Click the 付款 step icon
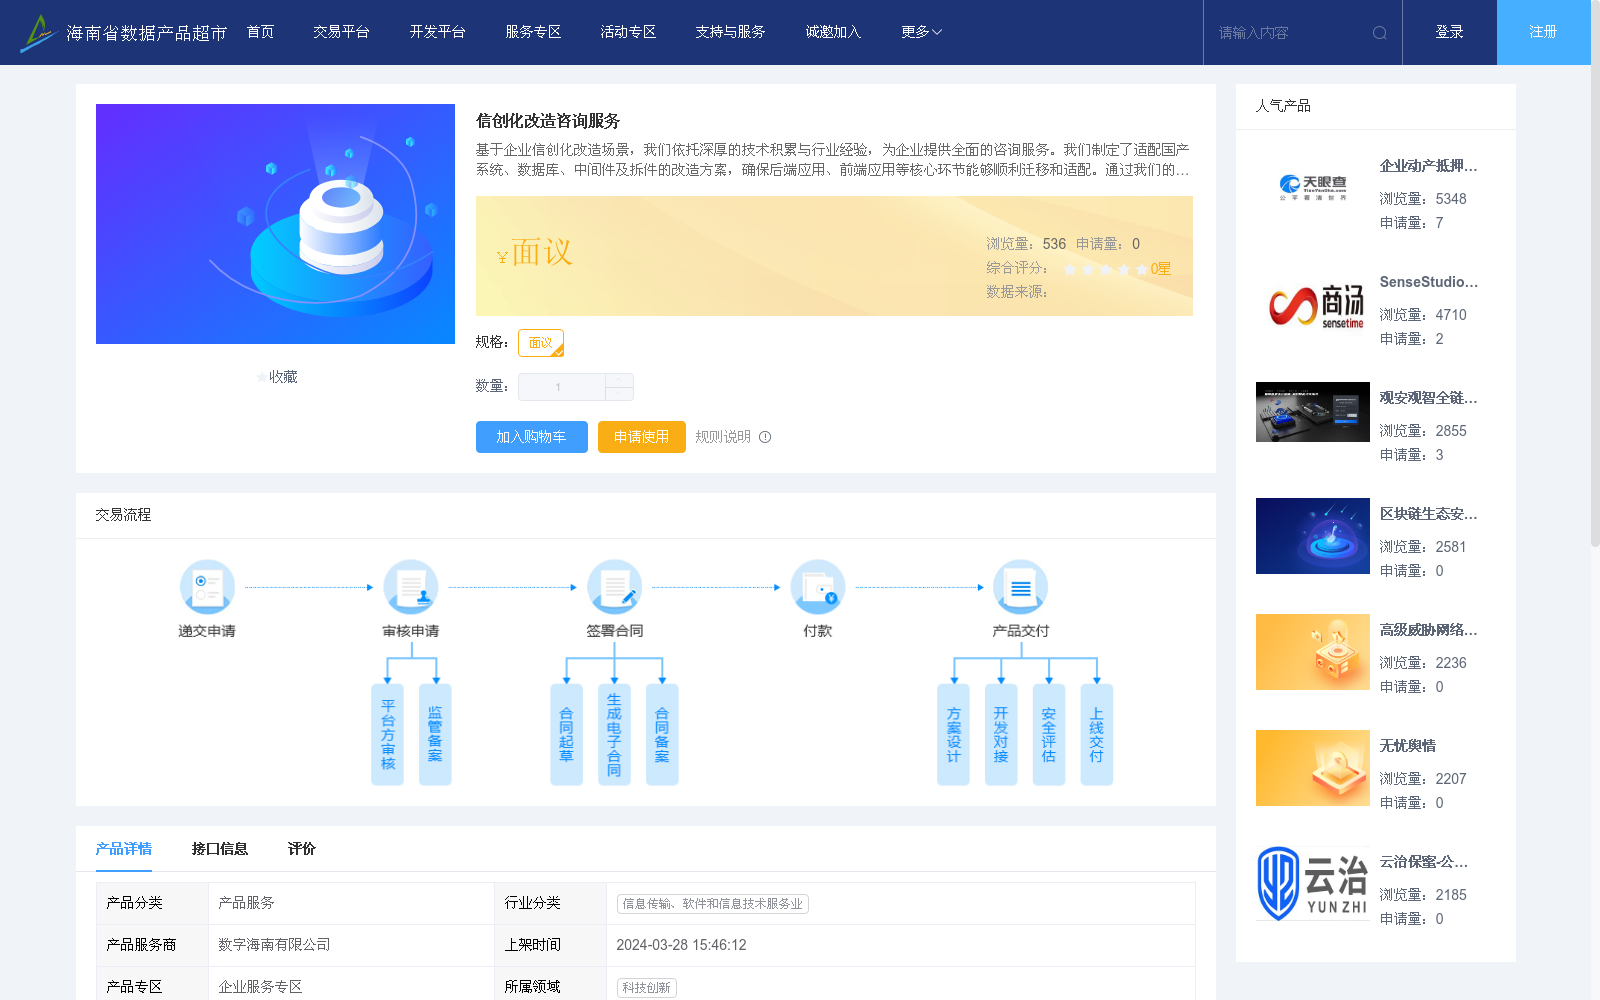This screenshot has width=1600, height=1000. (x=817, y=587)
